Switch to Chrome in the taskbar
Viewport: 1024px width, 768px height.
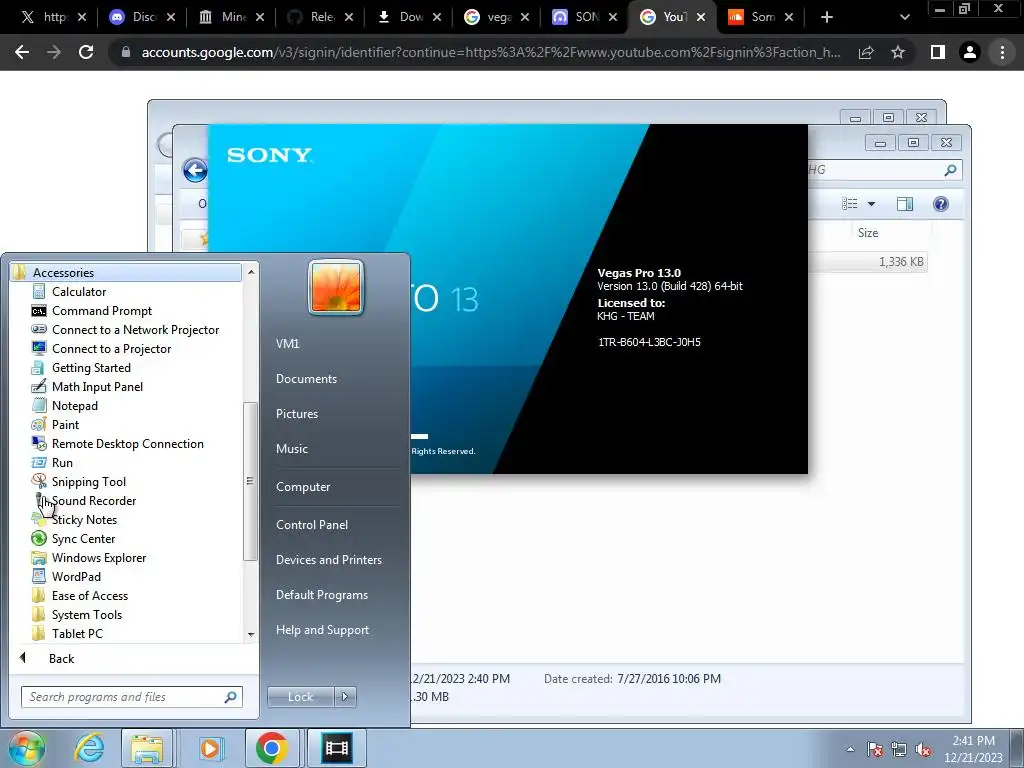pos(272,748)
